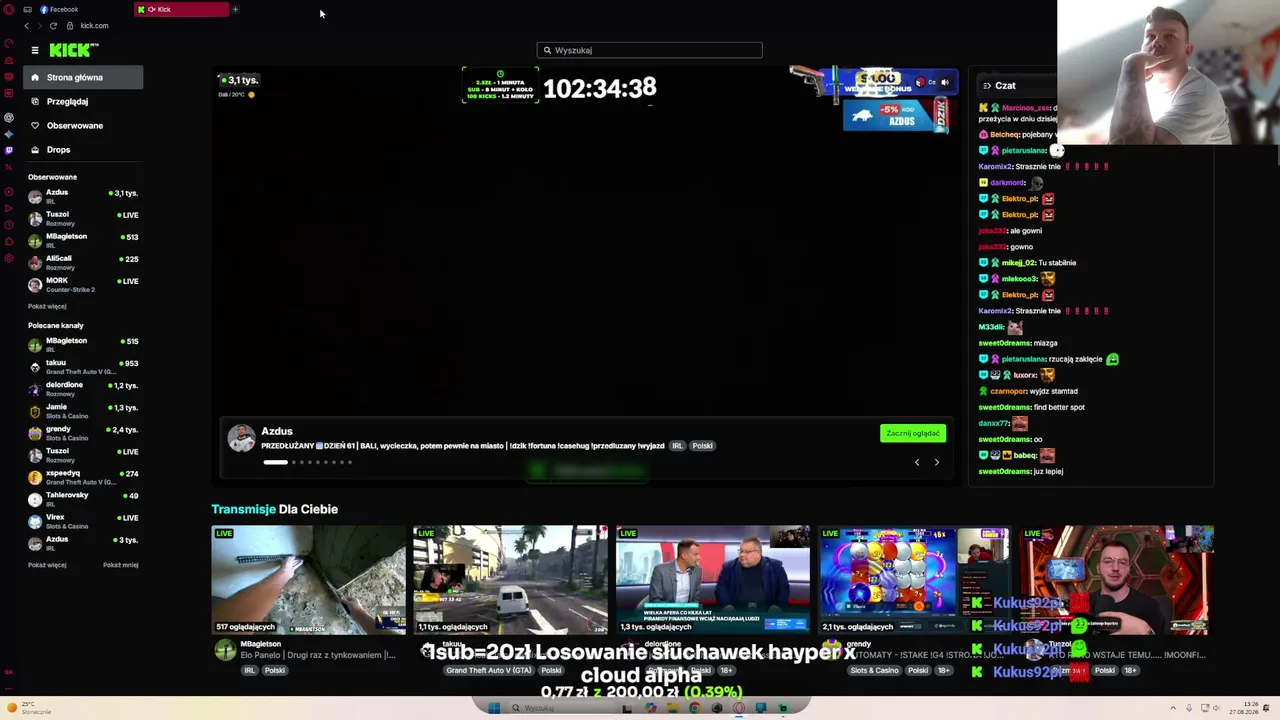Open Chrome from the taskbar
Image resolution: width=1280 pixels, height=720 pixels.
[x=695, y=708]
